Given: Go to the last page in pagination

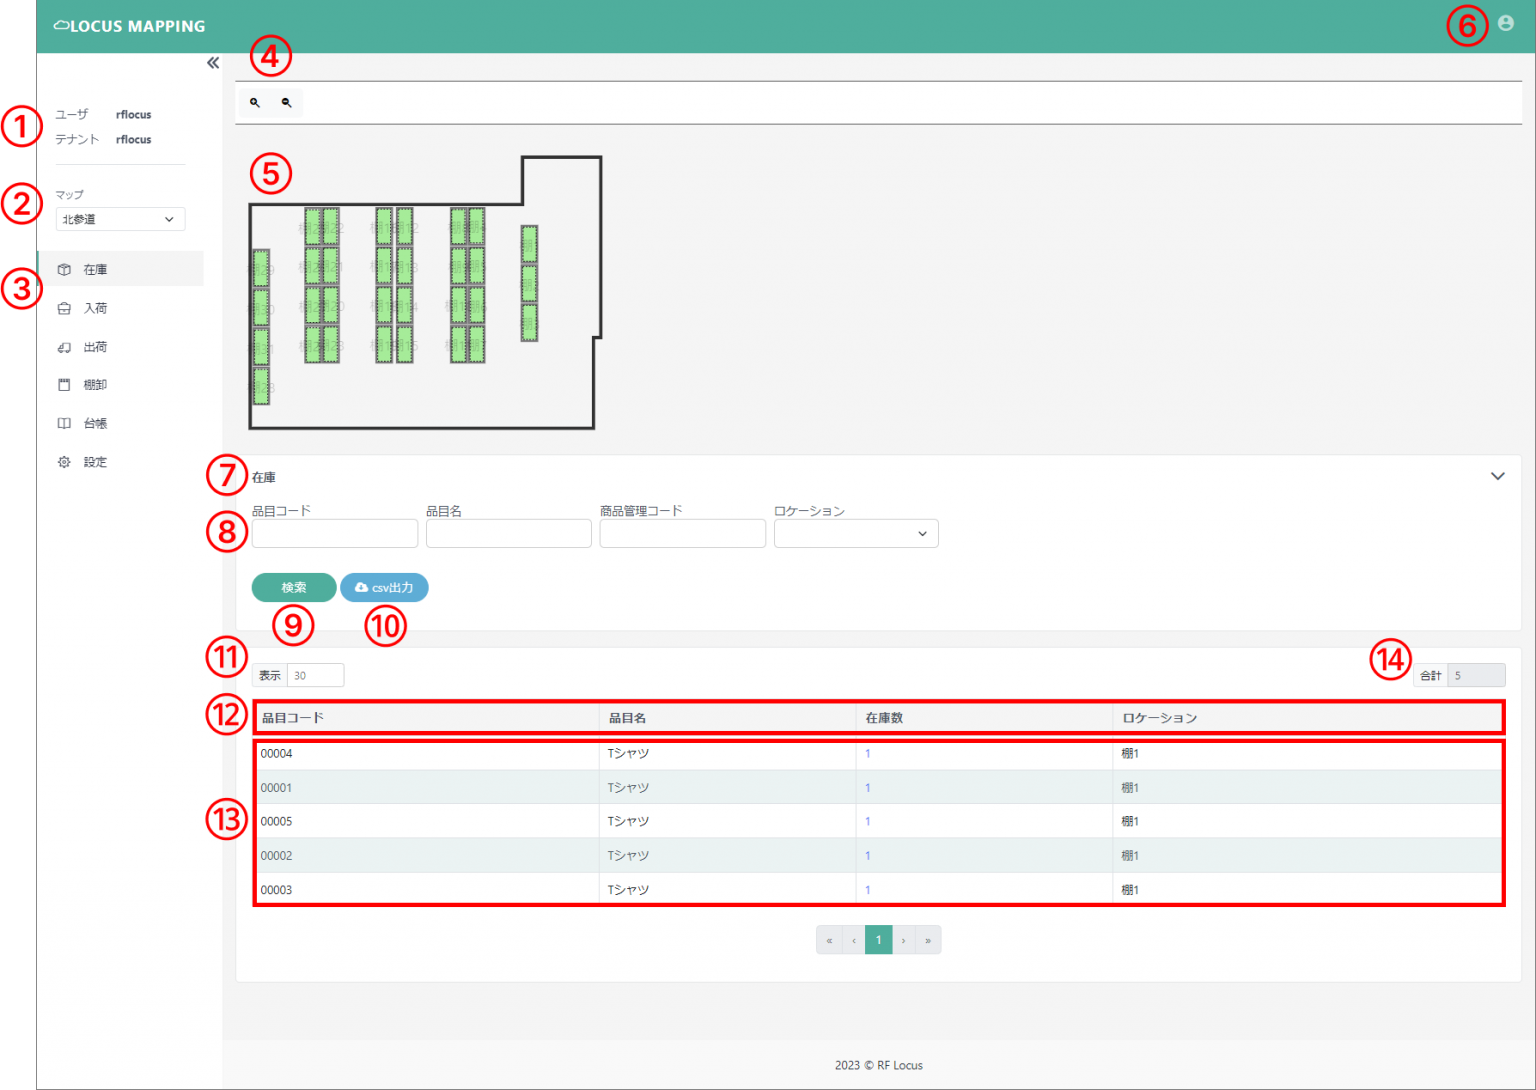Looking at the screenshot, I should tap(928, 940).
